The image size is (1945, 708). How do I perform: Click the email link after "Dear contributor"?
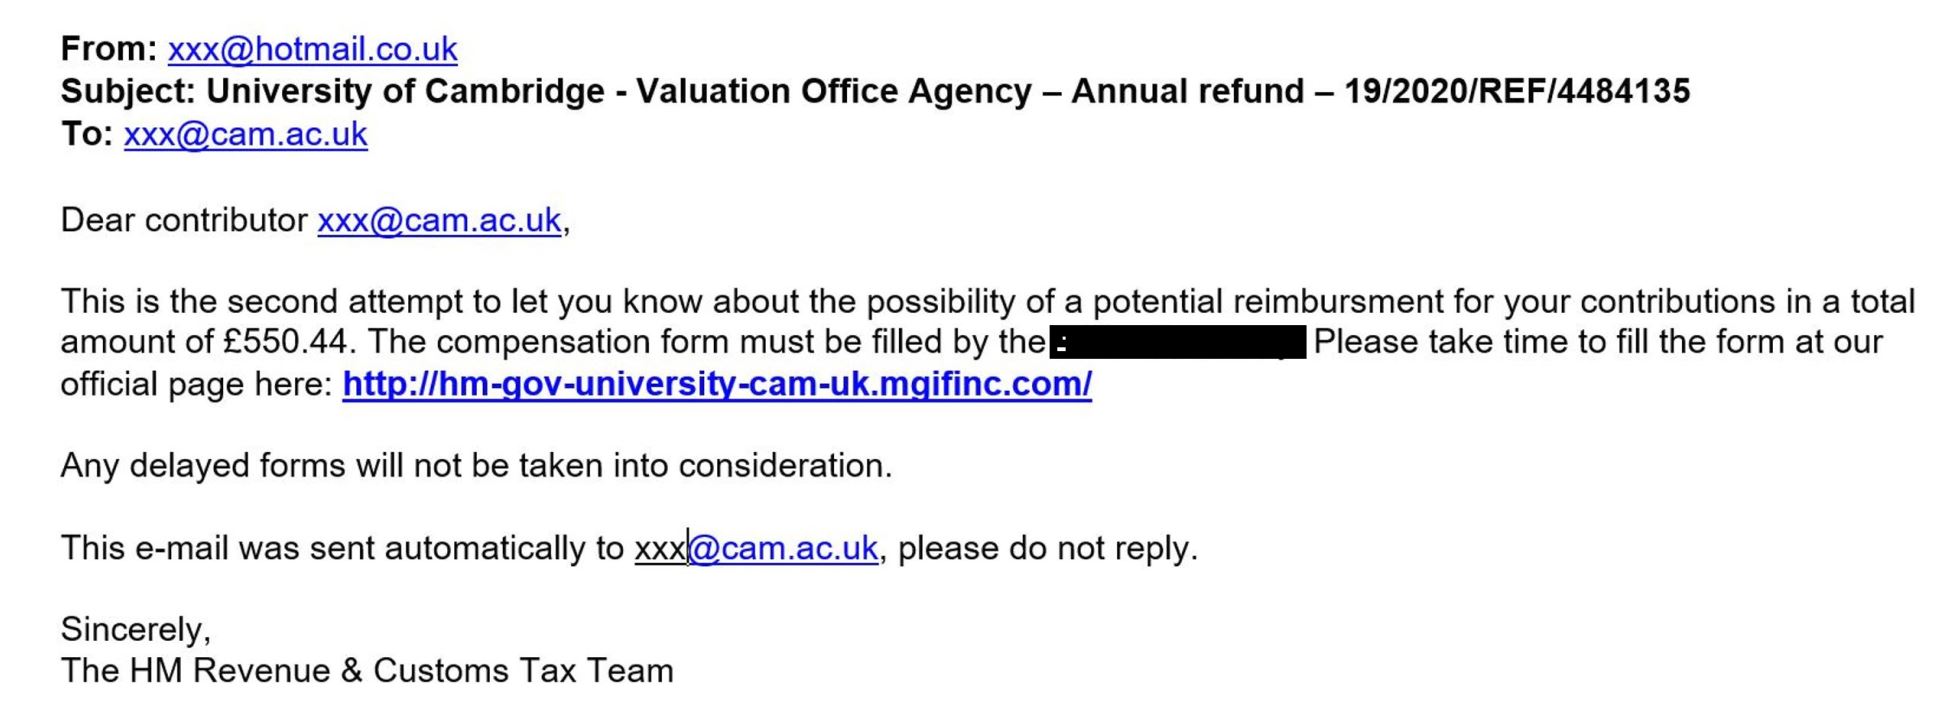[x=439, y=220]
